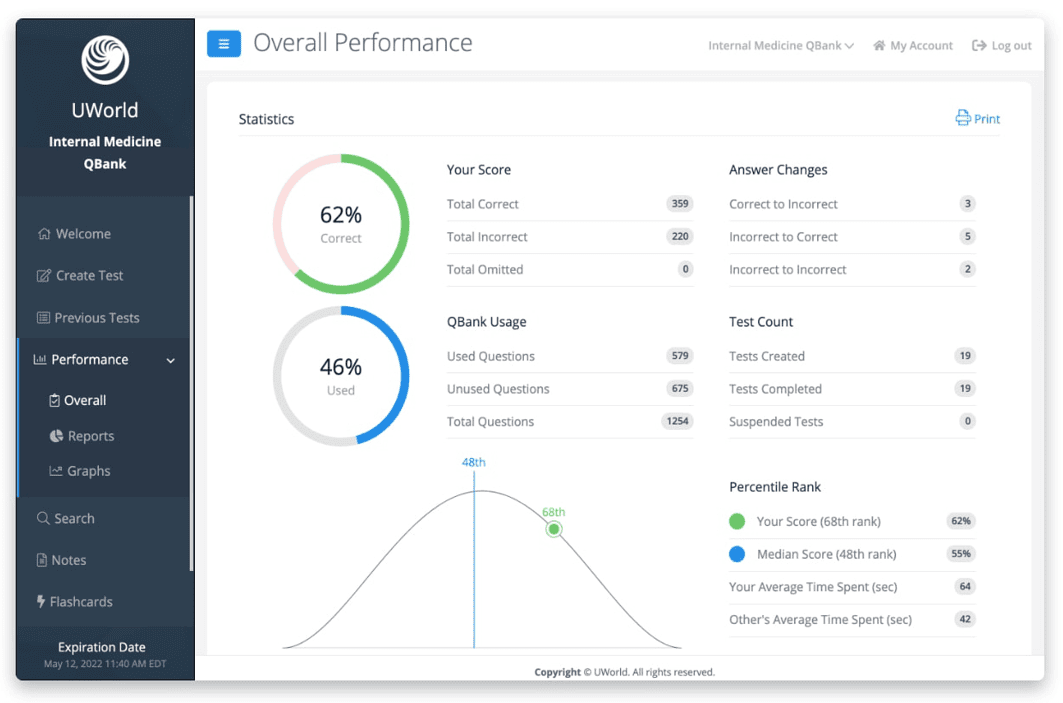Screen dimensions: 1063x703
Task: Open the Internal Medicine QBank dropdown
Action: pyautogui.click(x=781, y=45)
